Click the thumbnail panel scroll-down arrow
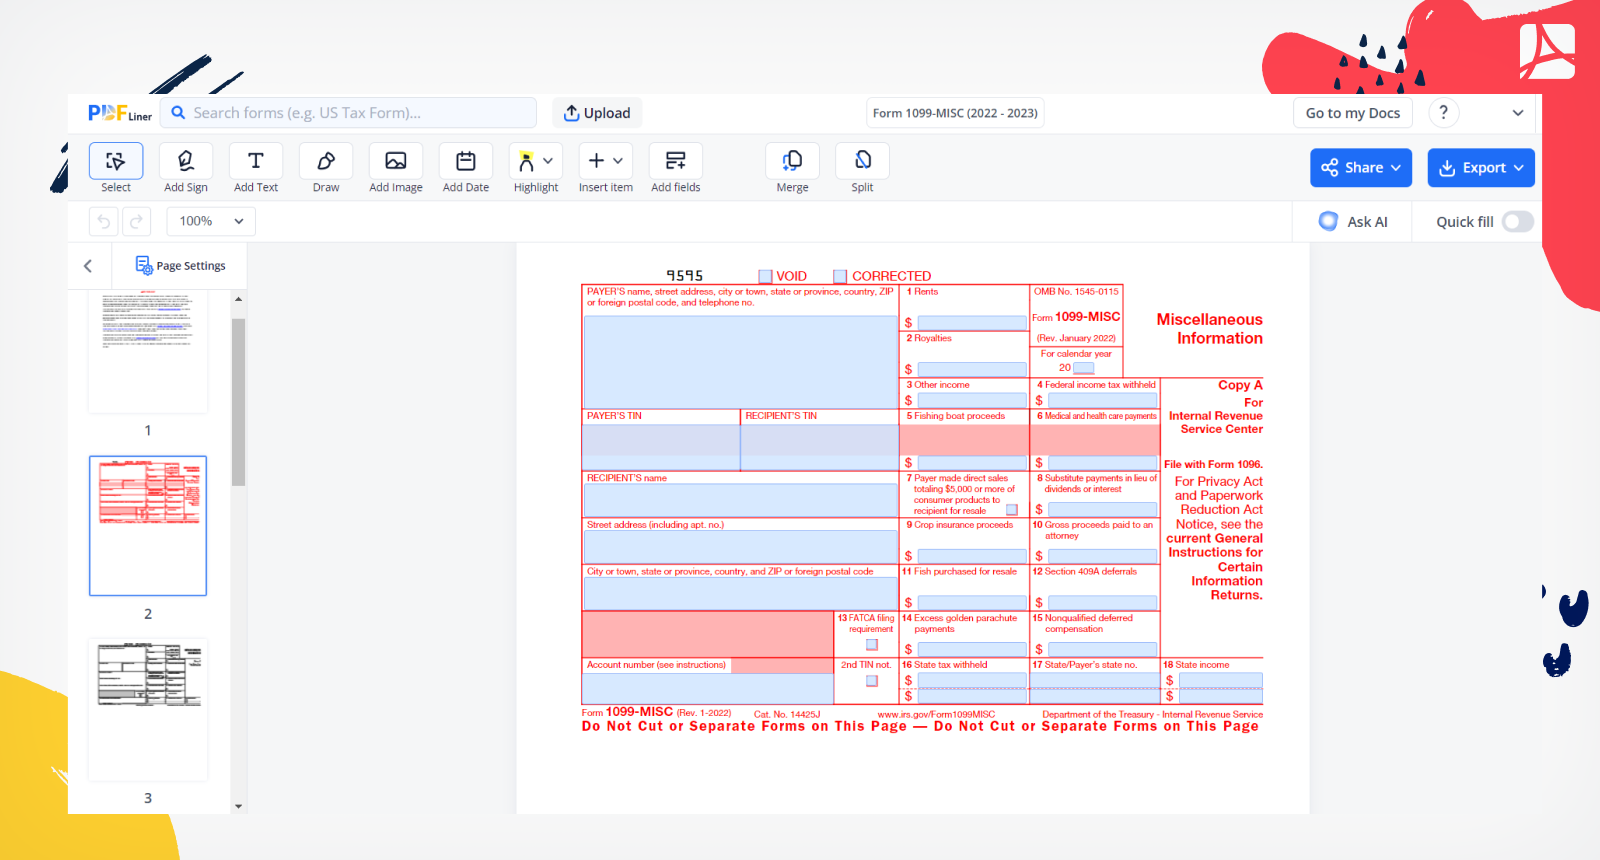Image resolution: width=1600 pixels, height=860 pixels. click(238, 806)
